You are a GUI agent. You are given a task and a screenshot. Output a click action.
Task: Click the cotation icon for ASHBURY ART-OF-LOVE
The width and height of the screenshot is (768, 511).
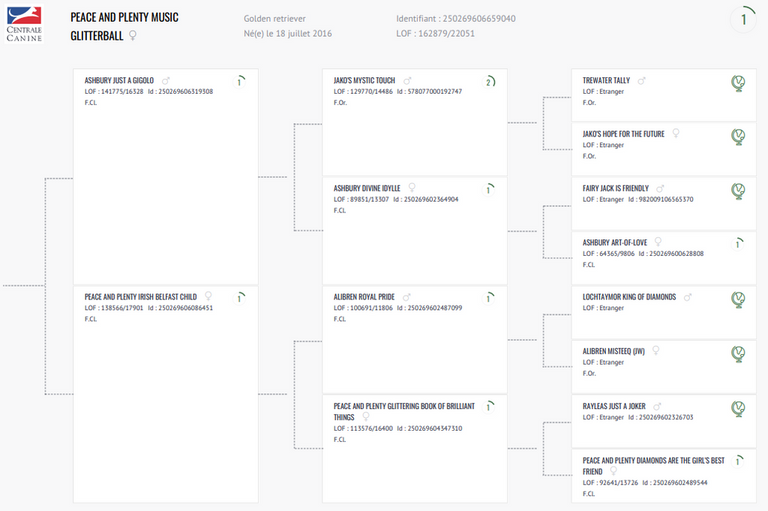738,243
